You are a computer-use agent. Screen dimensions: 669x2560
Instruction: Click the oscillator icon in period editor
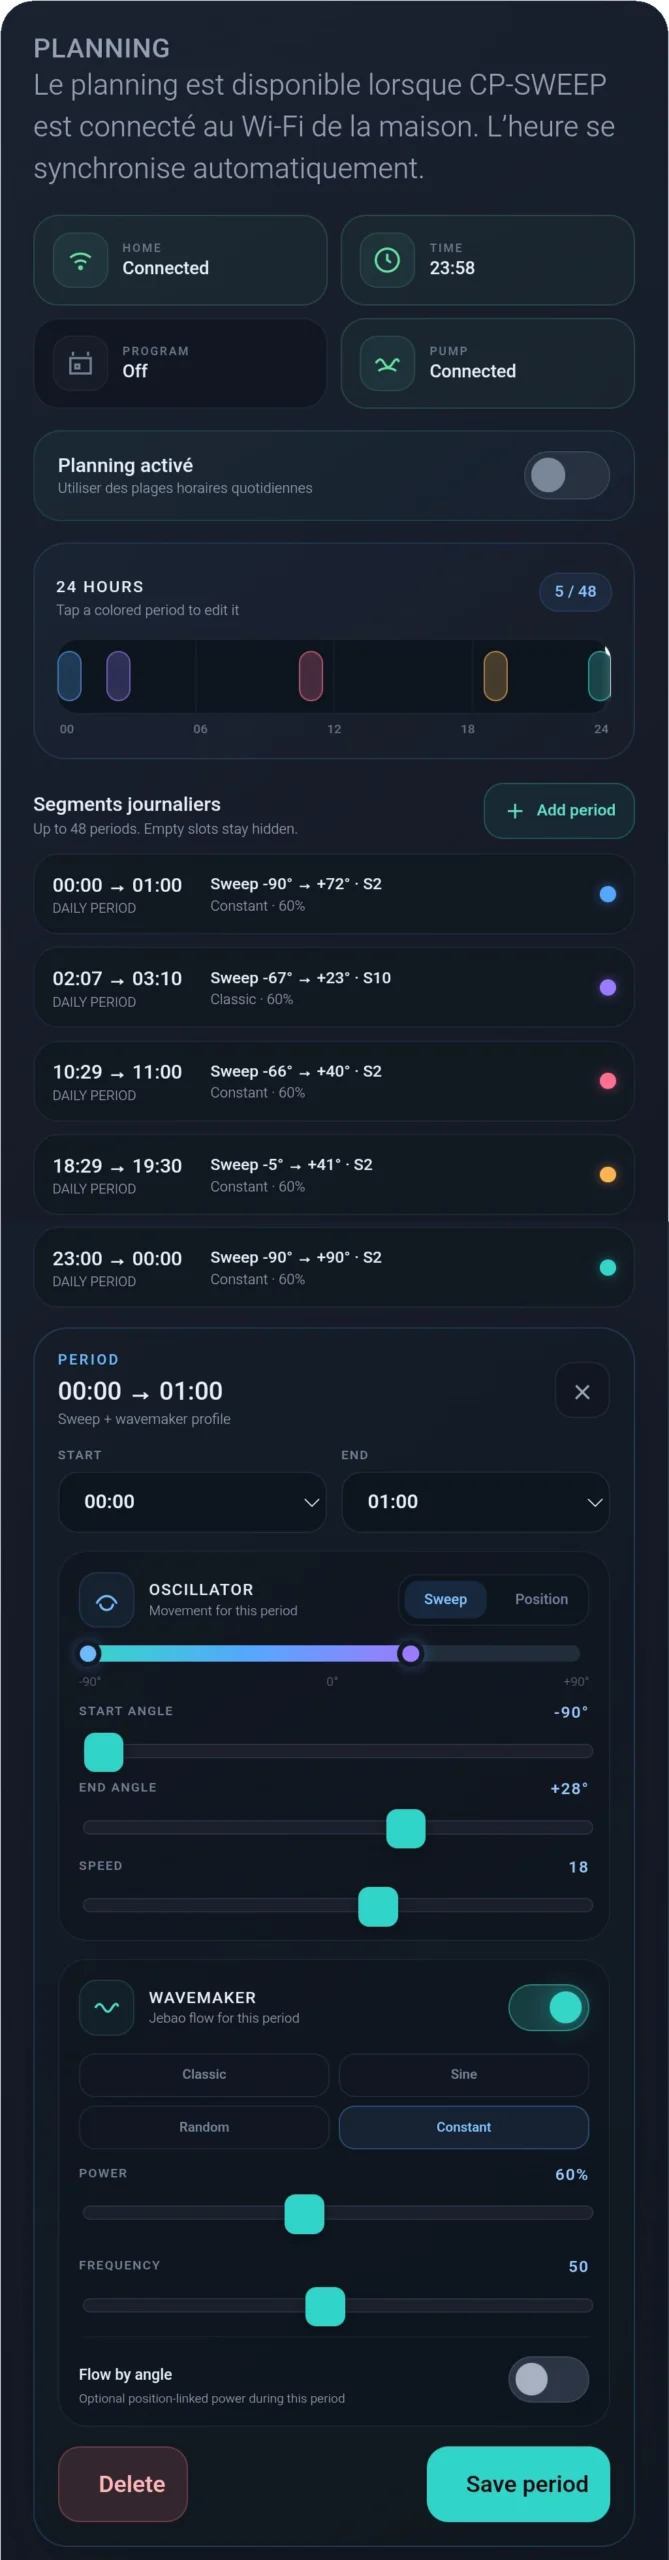(106, 1601)
